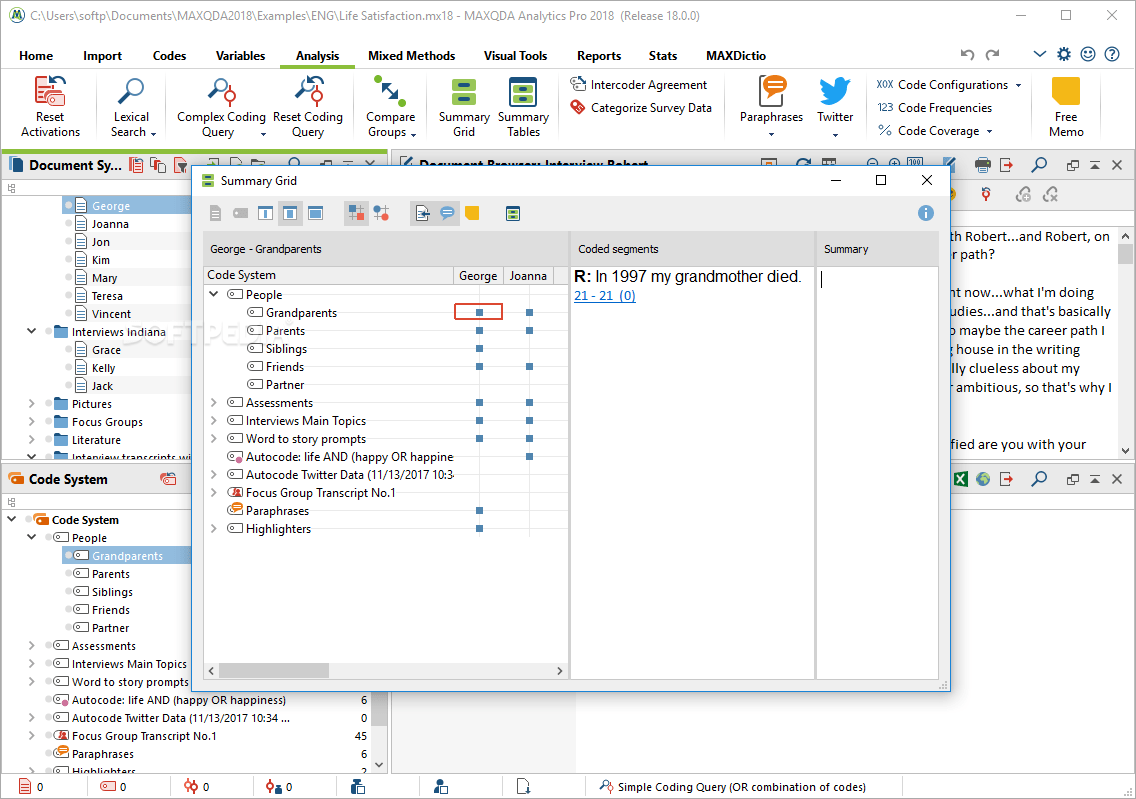
Task: Toggle coded segment origin display
Action: pos(422,213)
